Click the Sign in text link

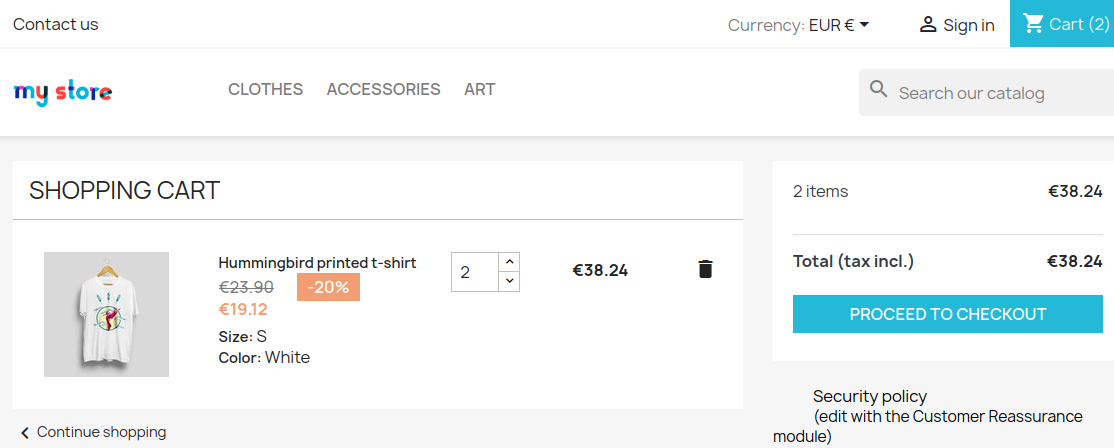[x=968, y=25]
